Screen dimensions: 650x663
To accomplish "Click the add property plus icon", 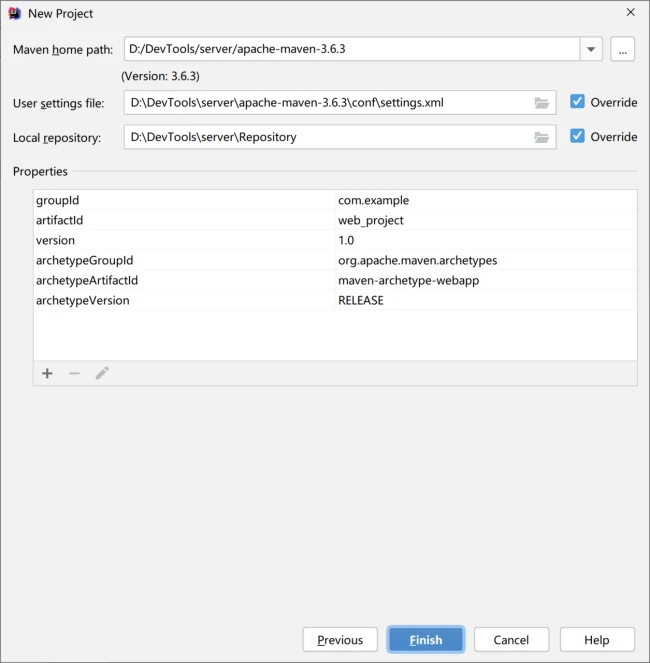I will pyautogui.click(x=47, y=373).
